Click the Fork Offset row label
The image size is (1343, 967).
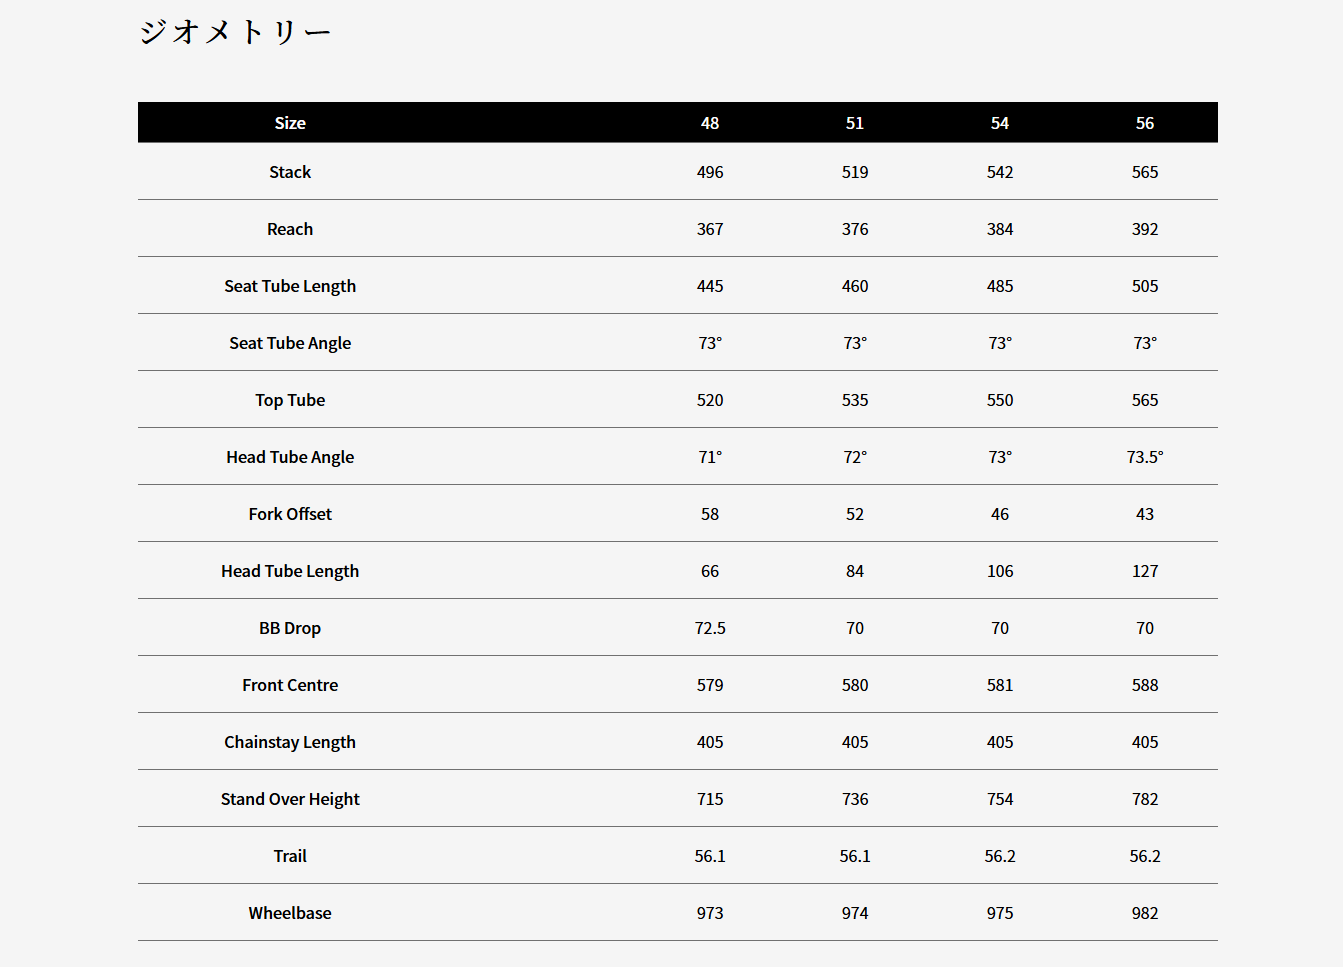pyautogui.click(x=290, y=514)
